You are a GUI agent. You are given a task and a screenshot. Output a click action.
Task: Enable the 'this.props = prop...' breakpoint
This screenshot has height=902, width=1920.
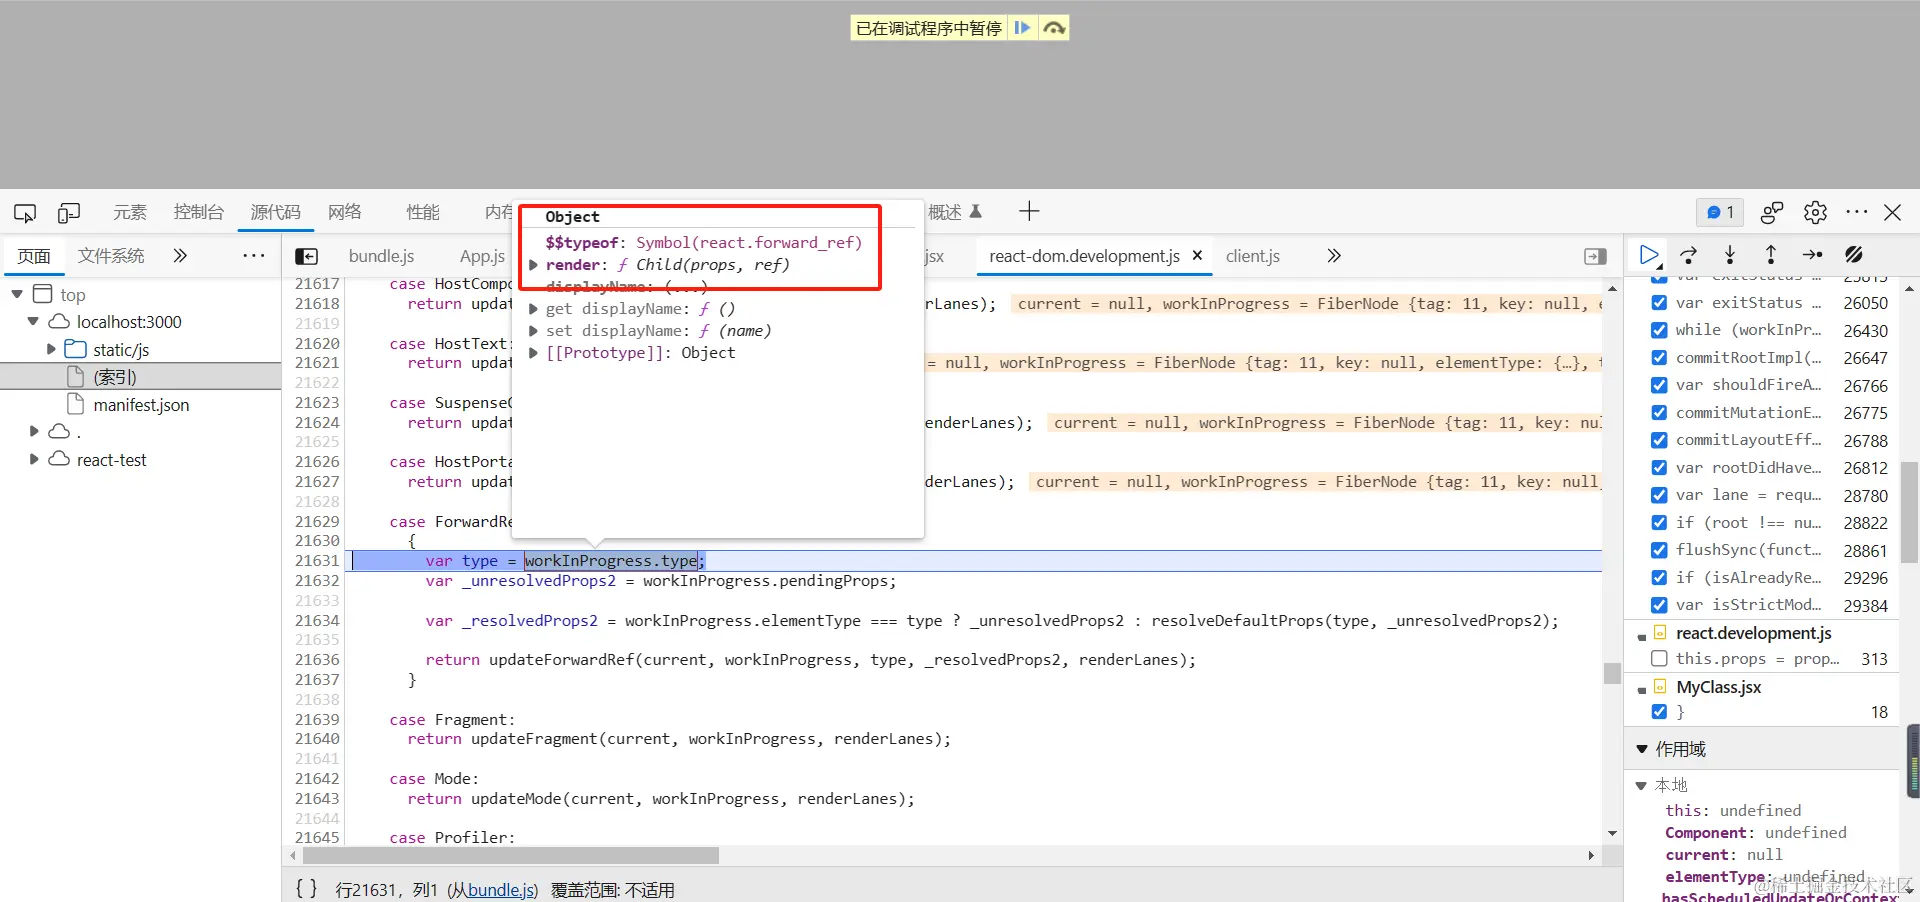pos(1659,659)
